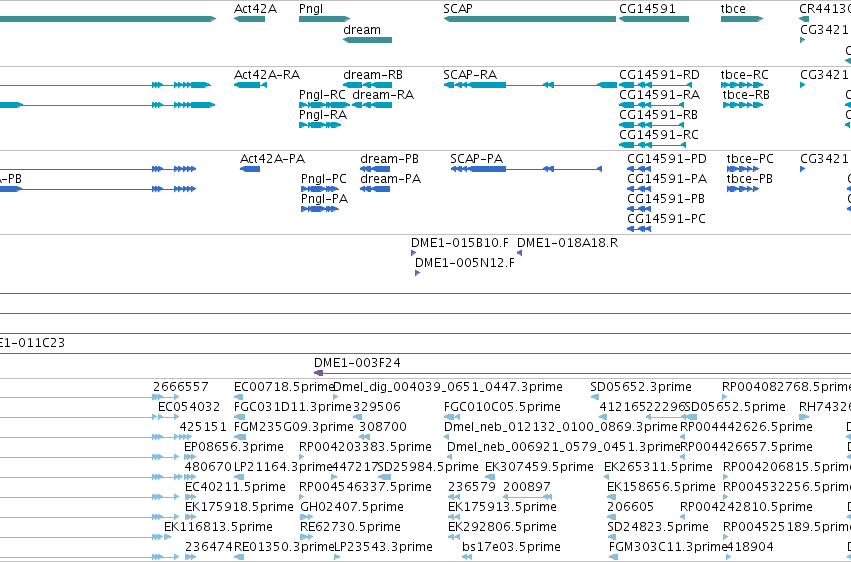Select the SCAP-RA transcript
Image resolution: width=851 pixels, height=562 pixels.
pyautogui.click(x=530, y=85)
